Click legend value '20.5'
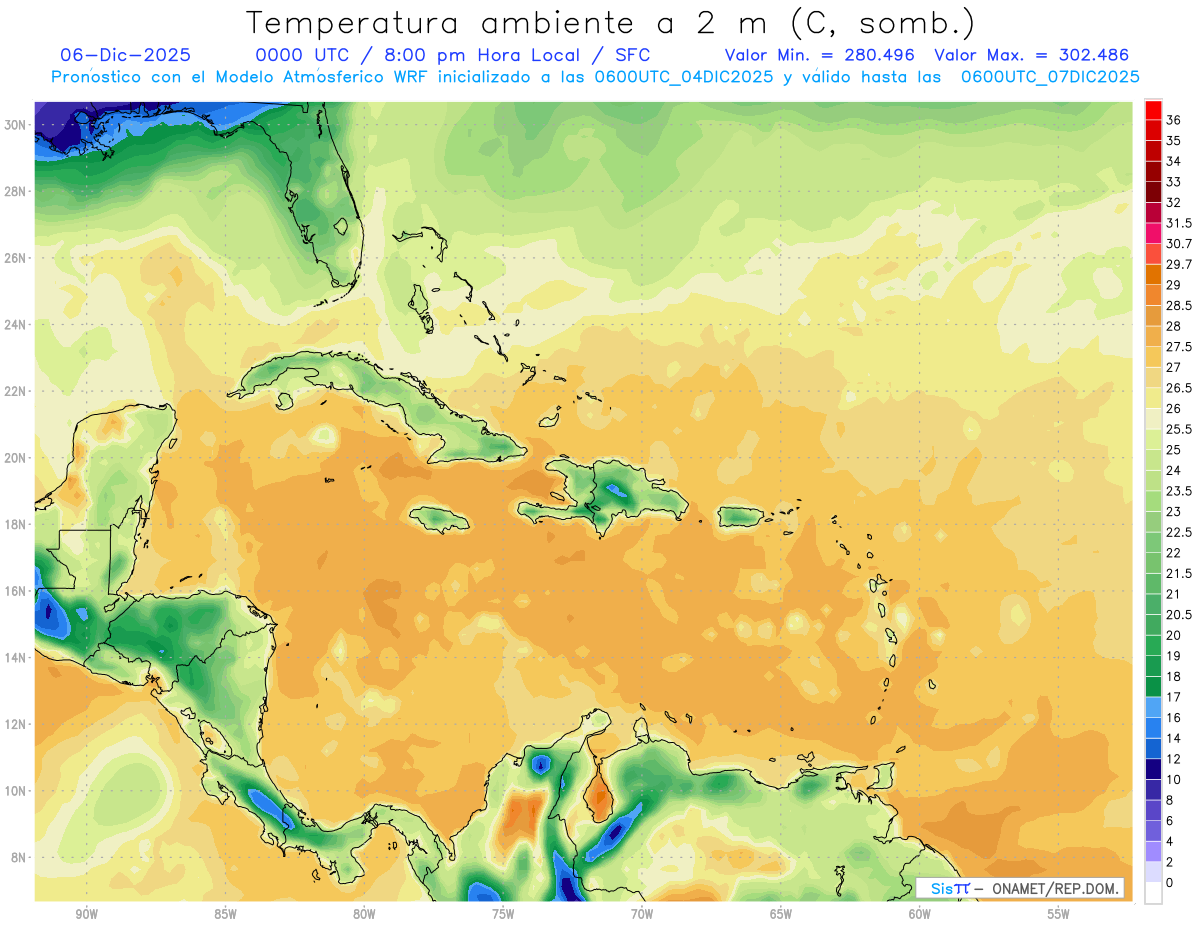This screenshot has height=927, width=1200. 1179,615
